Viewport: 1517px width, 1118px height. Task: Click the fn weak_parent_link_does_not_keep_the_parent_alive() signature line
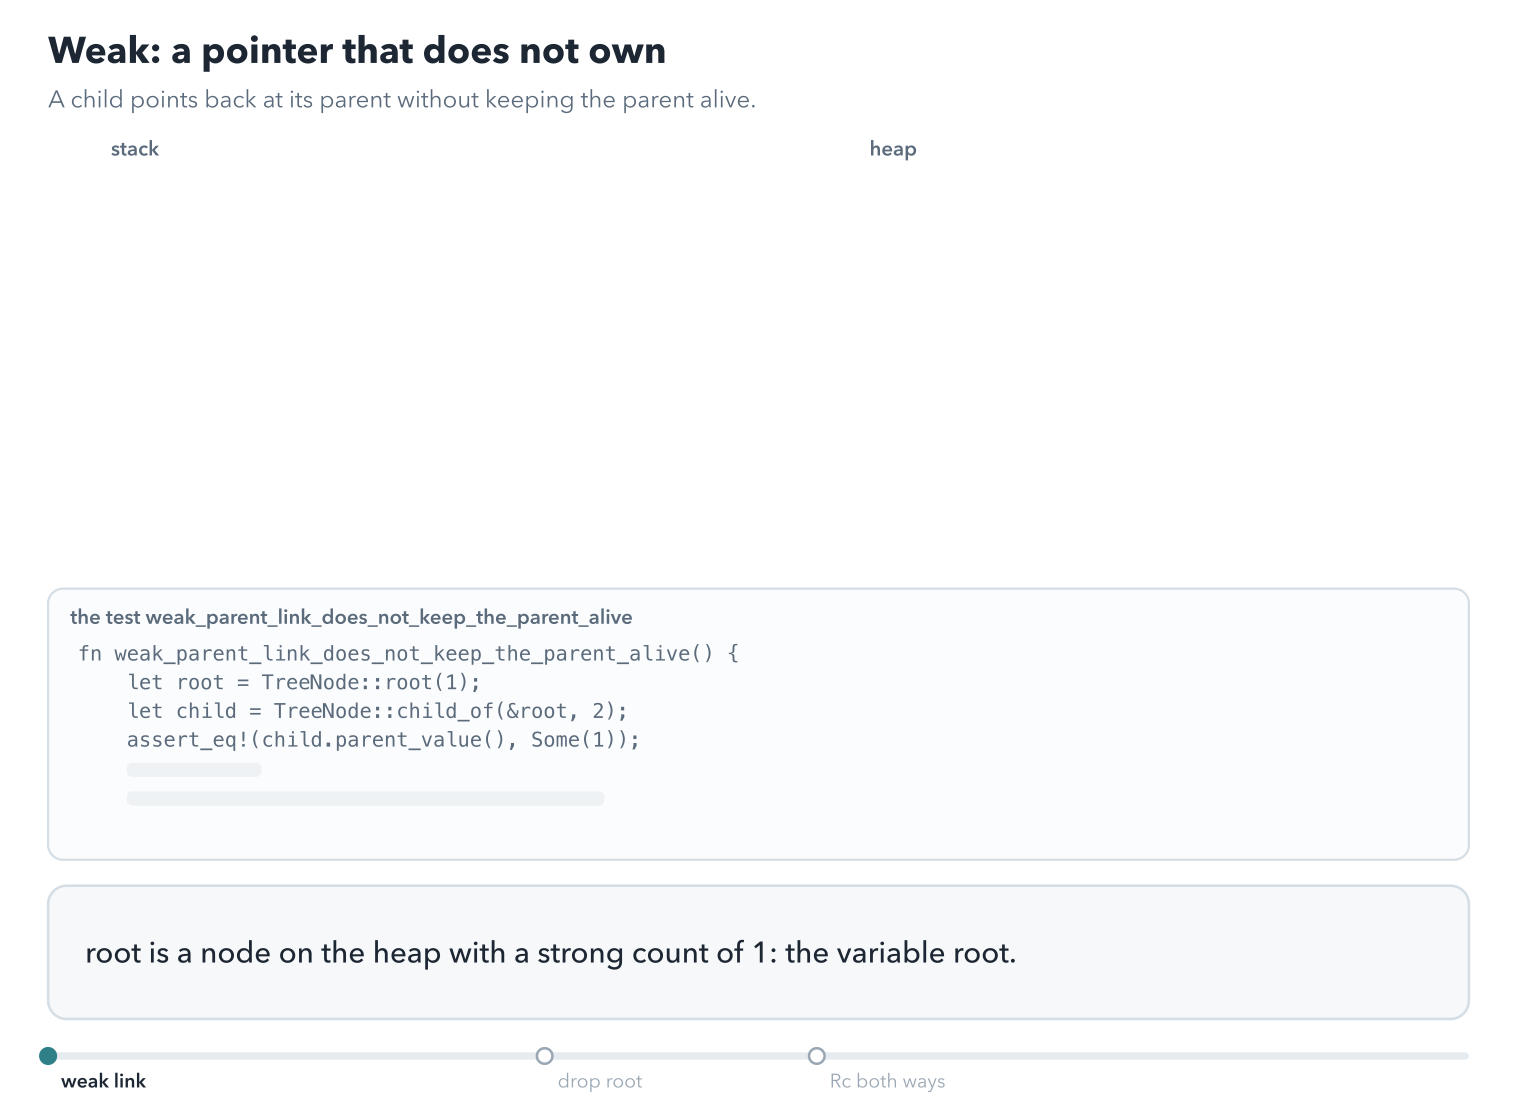[x=409, y=653]
